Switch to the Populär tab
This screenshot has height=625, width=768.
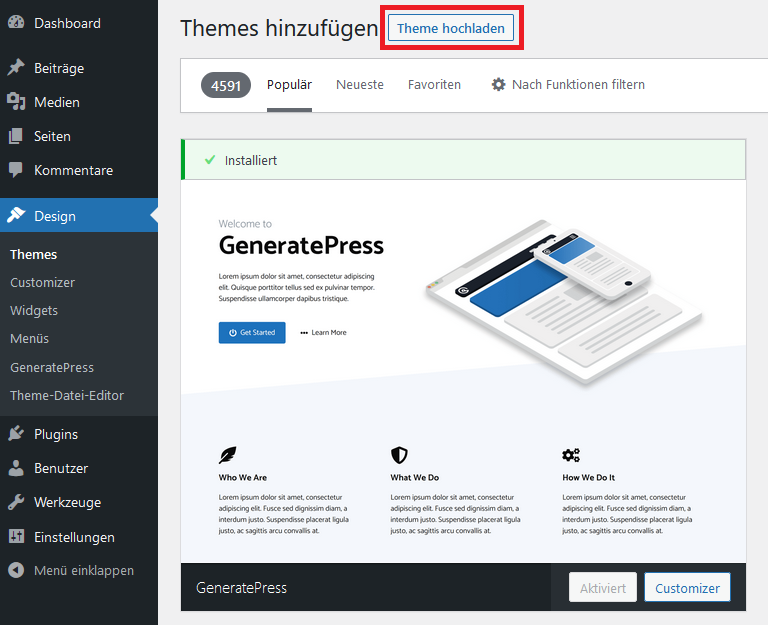[289, 85]
